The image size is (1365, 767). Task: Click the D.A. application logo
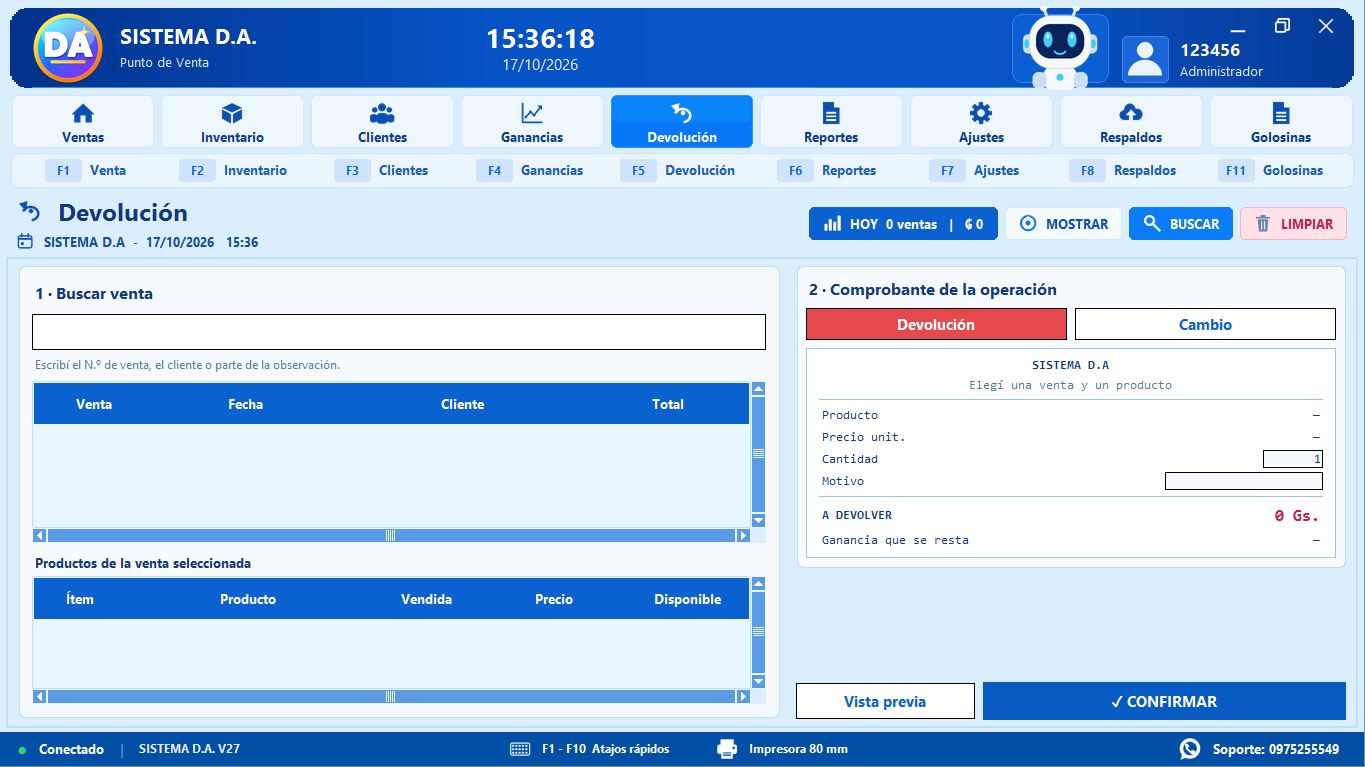tap(68, 47)
